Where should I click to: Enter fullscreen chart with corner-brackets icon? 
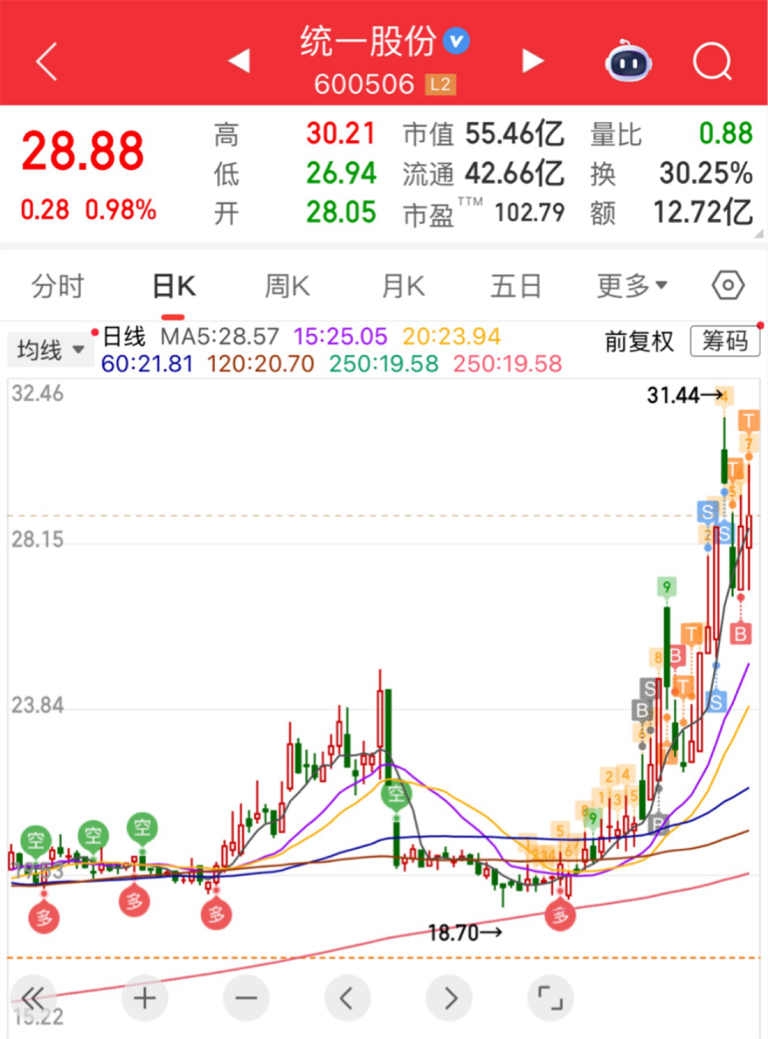550,997
